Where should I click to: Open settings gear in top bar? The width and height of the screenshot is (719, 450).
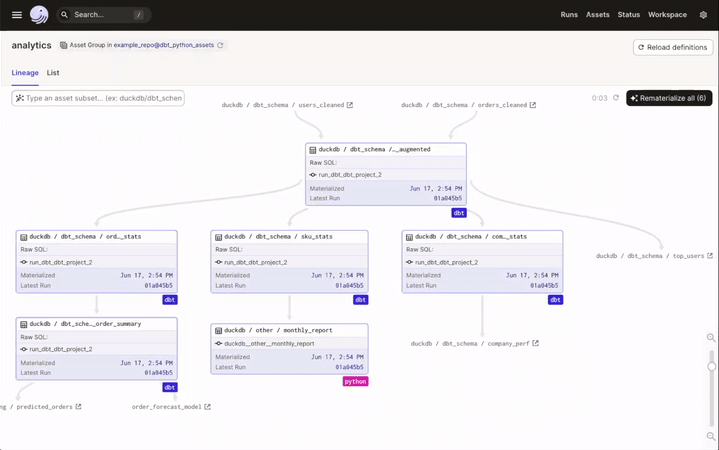(x=703, y=15)
